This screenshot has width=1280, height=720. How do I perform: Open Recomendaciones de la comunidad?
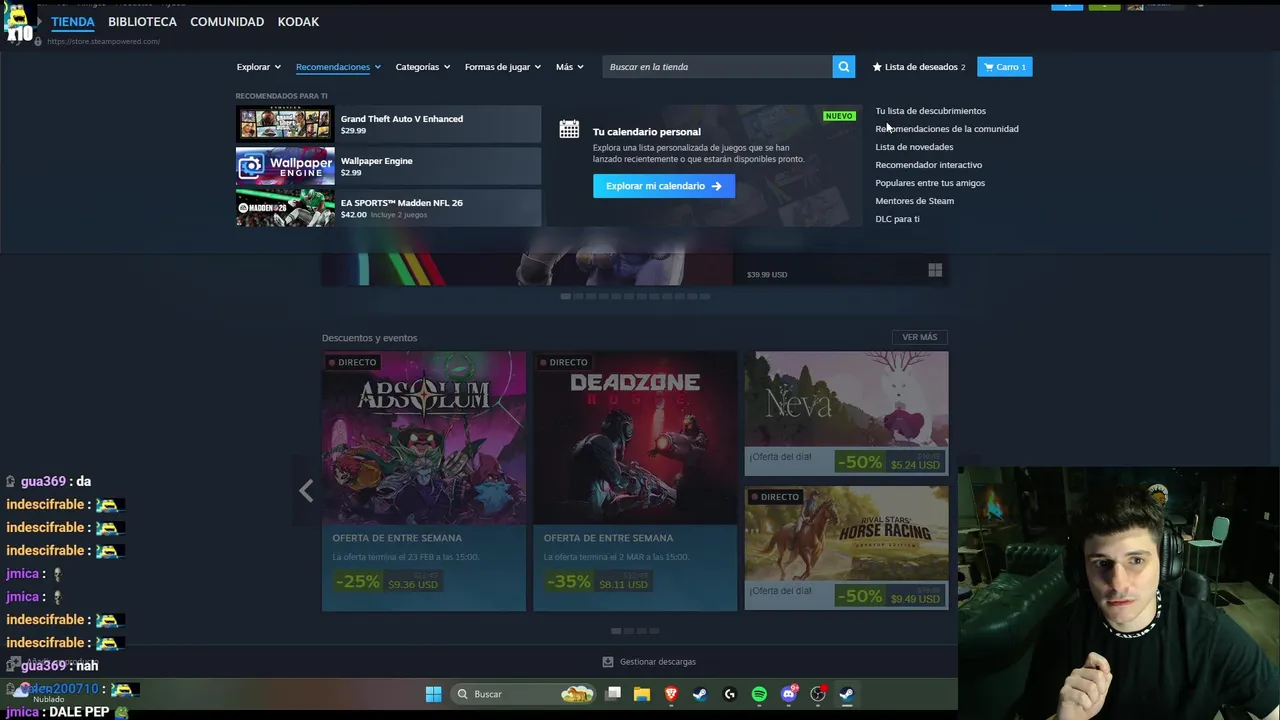coord(947,129)
